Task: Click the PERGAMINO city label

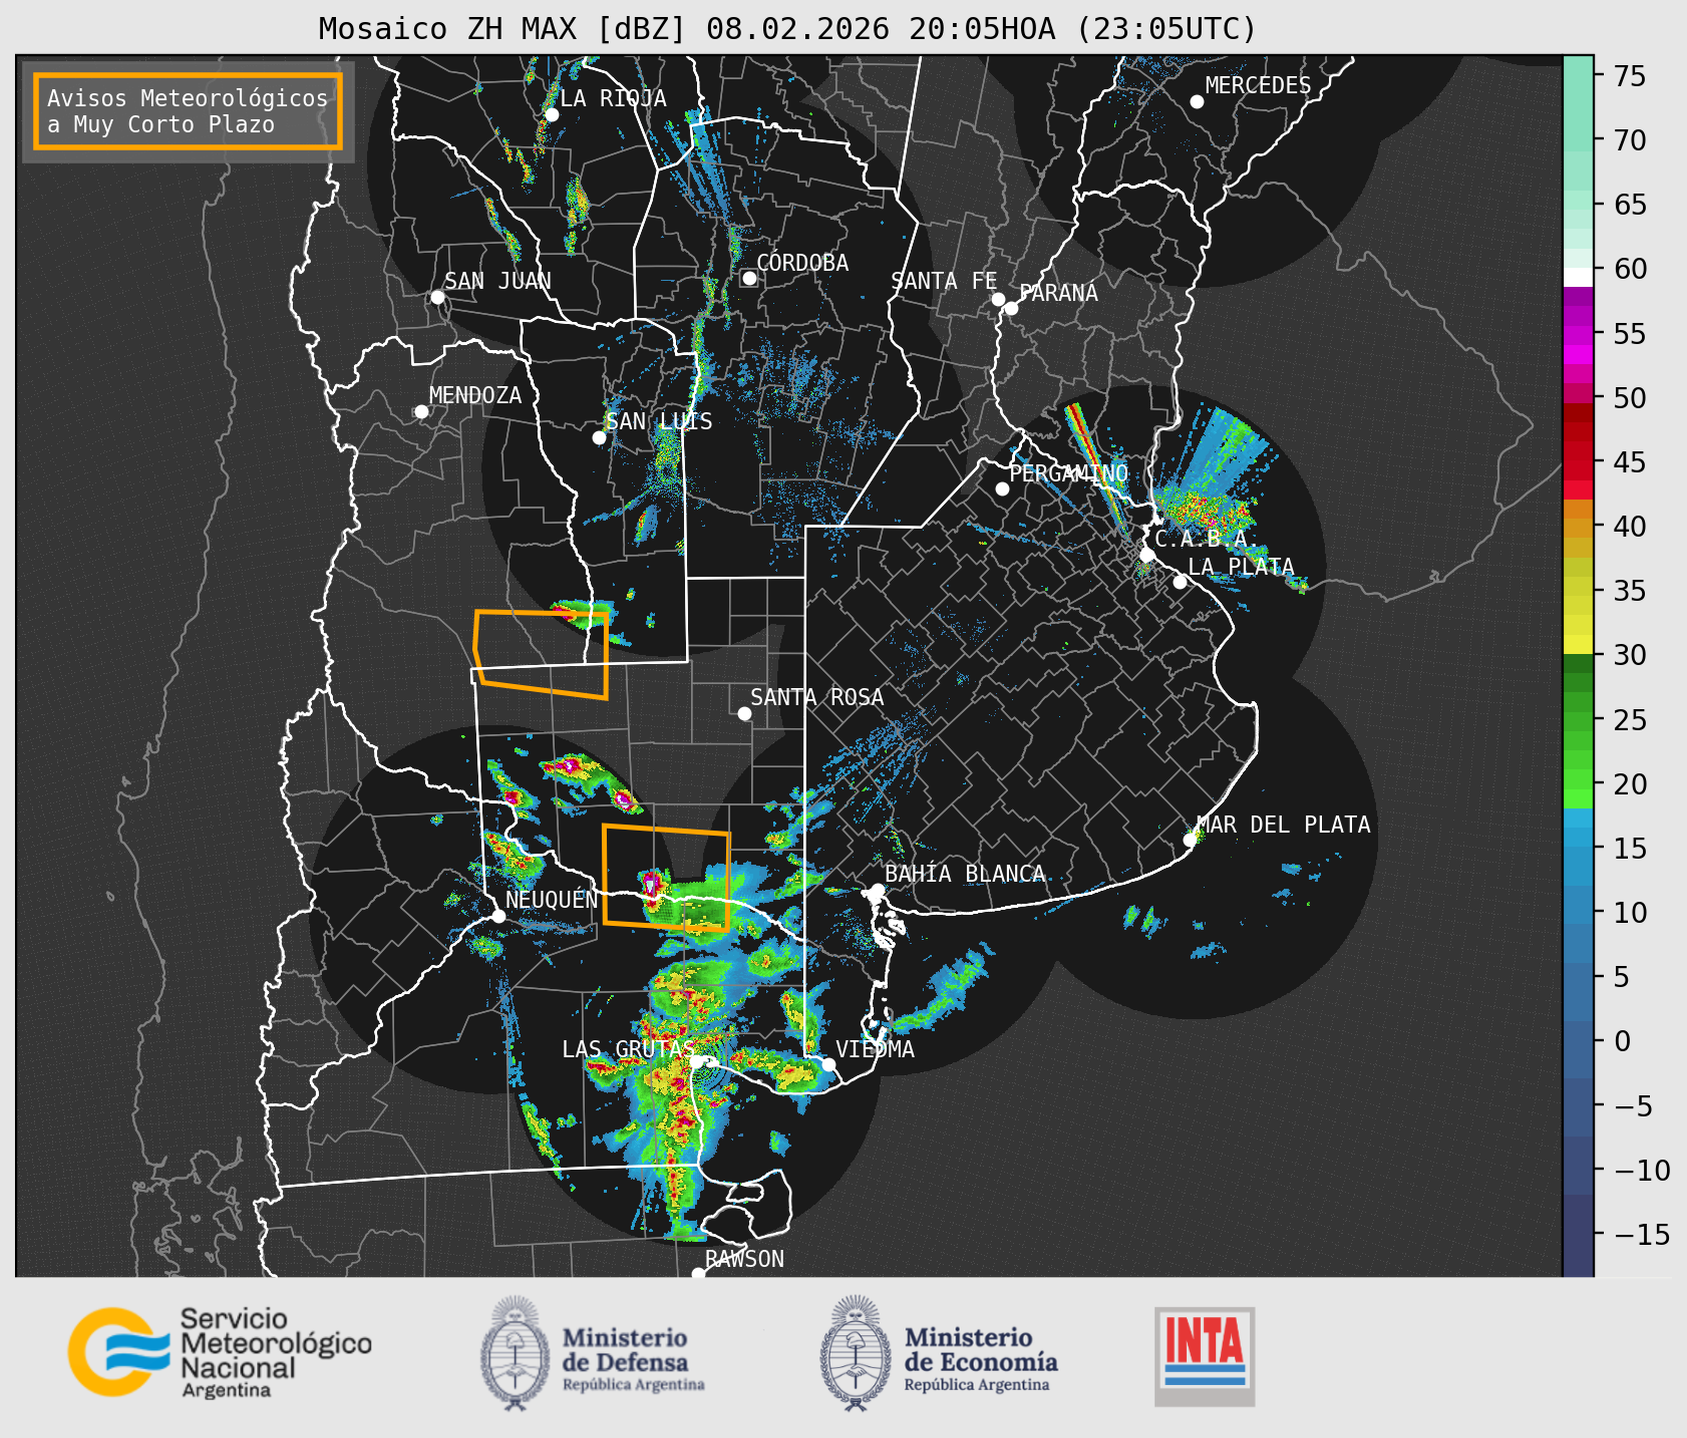Action: click(1069, 473)
